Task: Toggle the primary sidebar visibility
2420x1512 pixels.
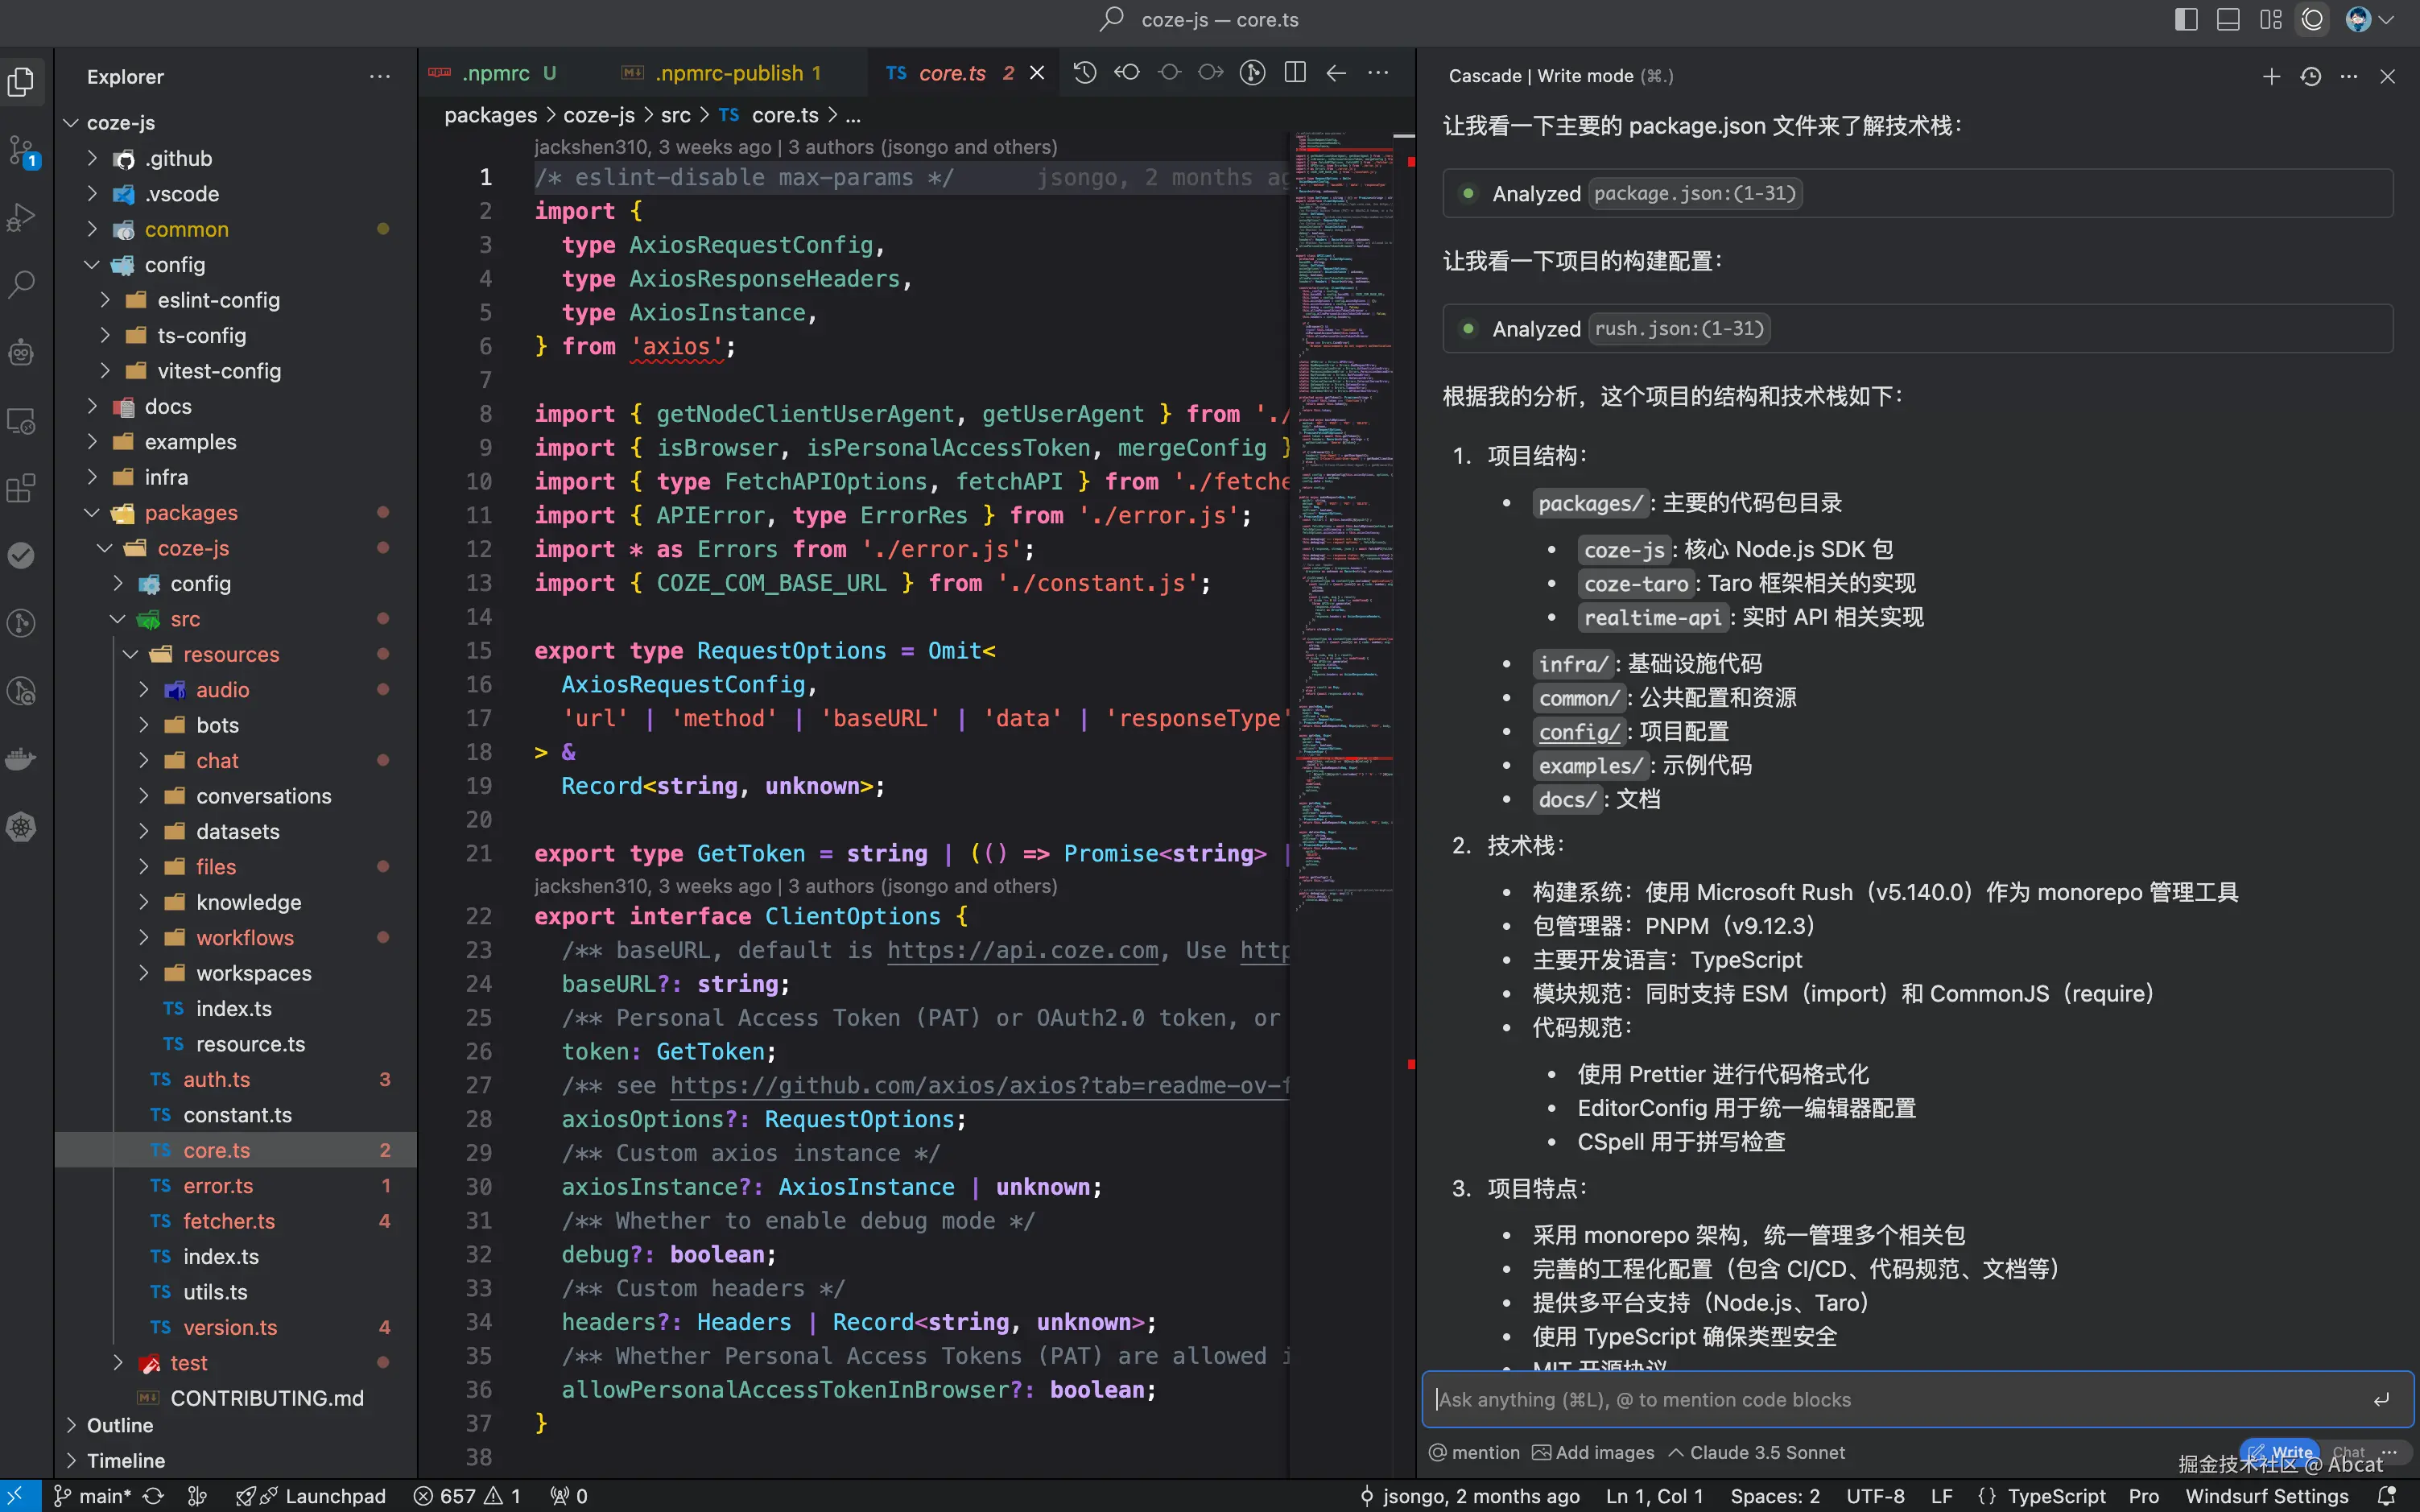Action: pyautogui.click(x=2186, y=20)
